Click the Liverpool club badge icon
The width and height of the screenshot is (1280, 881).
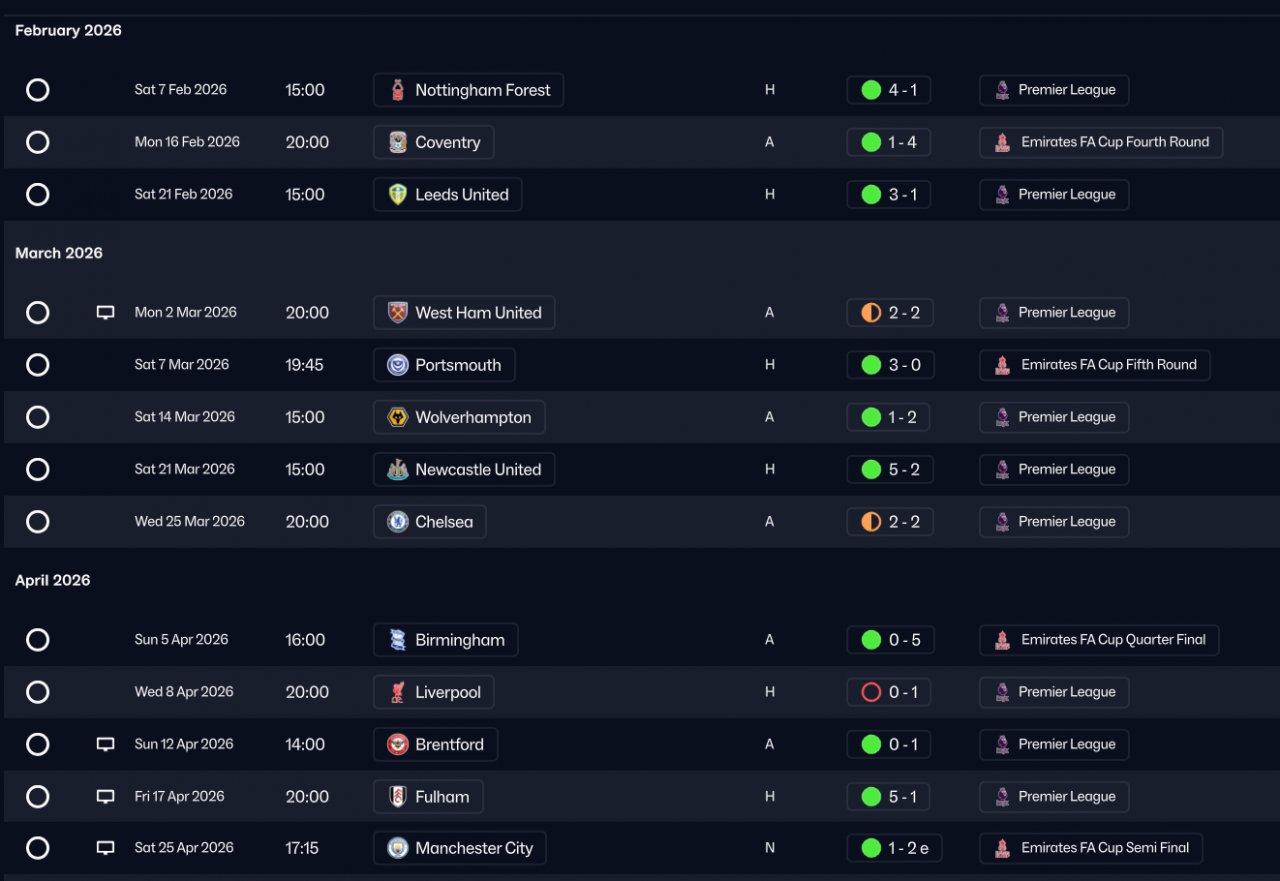398,692
